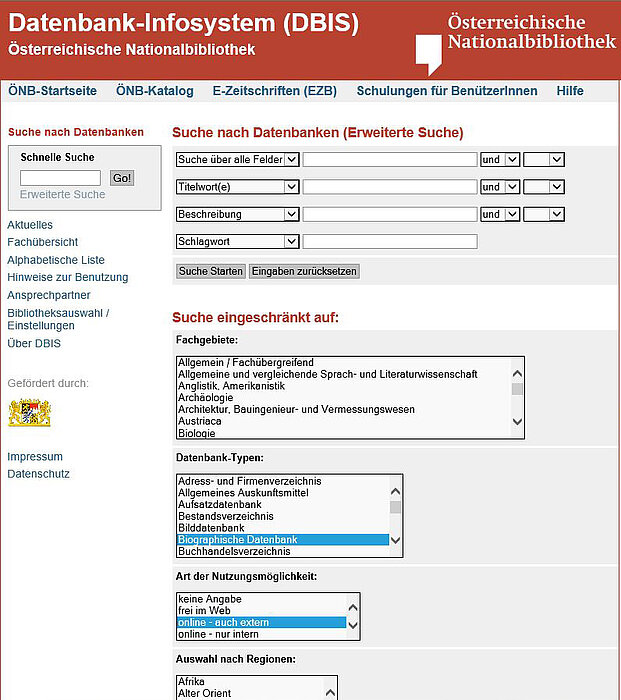Open ÖNB-Katalog in the navigation bar

point(155,91)
